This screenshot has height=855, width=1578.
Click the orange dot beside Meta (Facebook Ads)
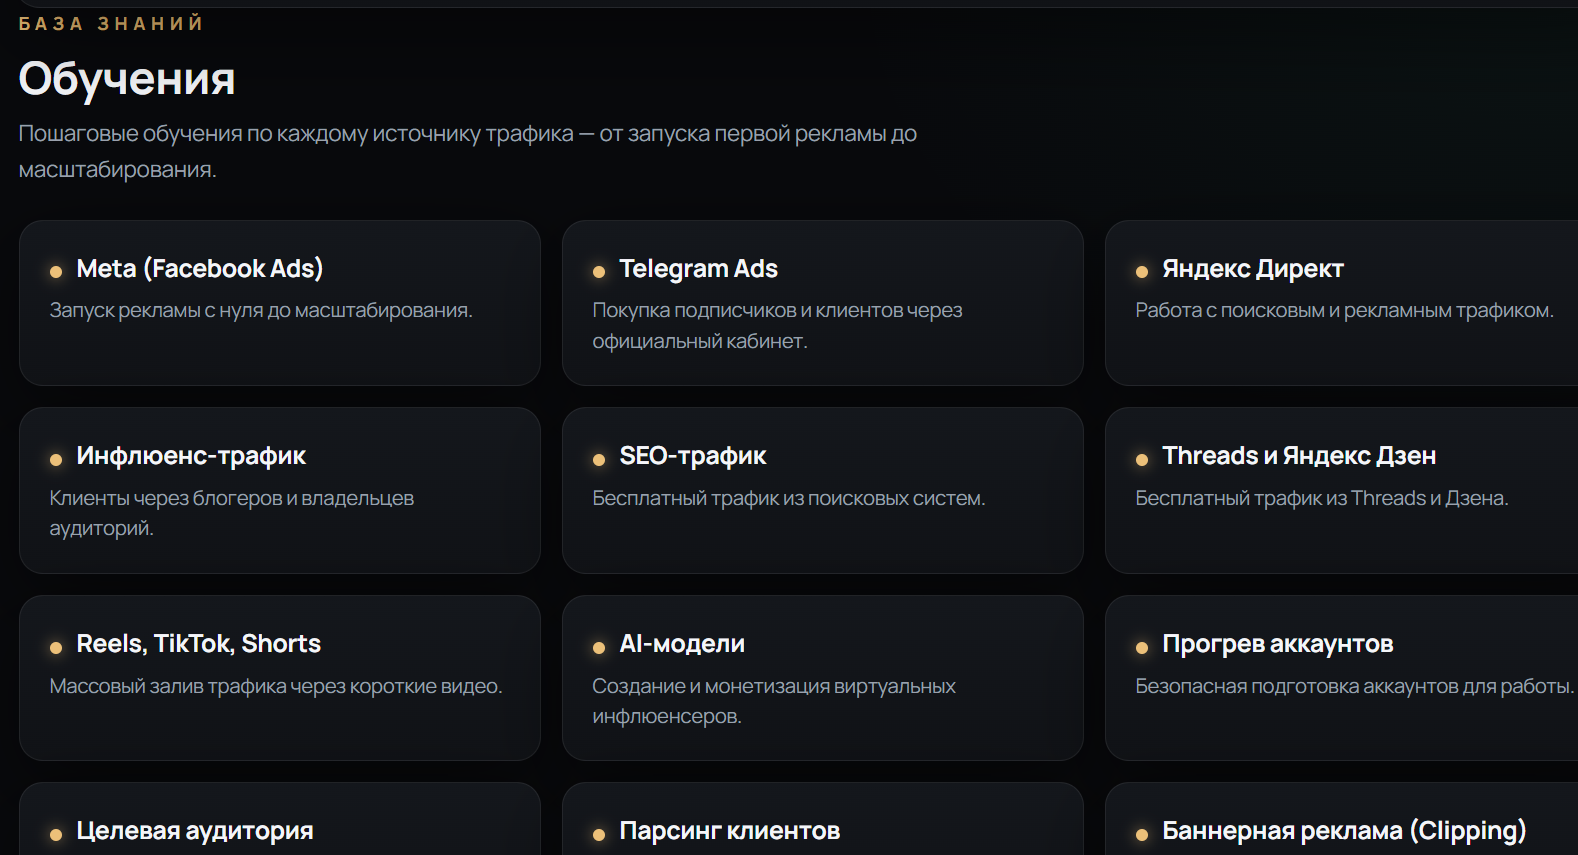(56, 272)
